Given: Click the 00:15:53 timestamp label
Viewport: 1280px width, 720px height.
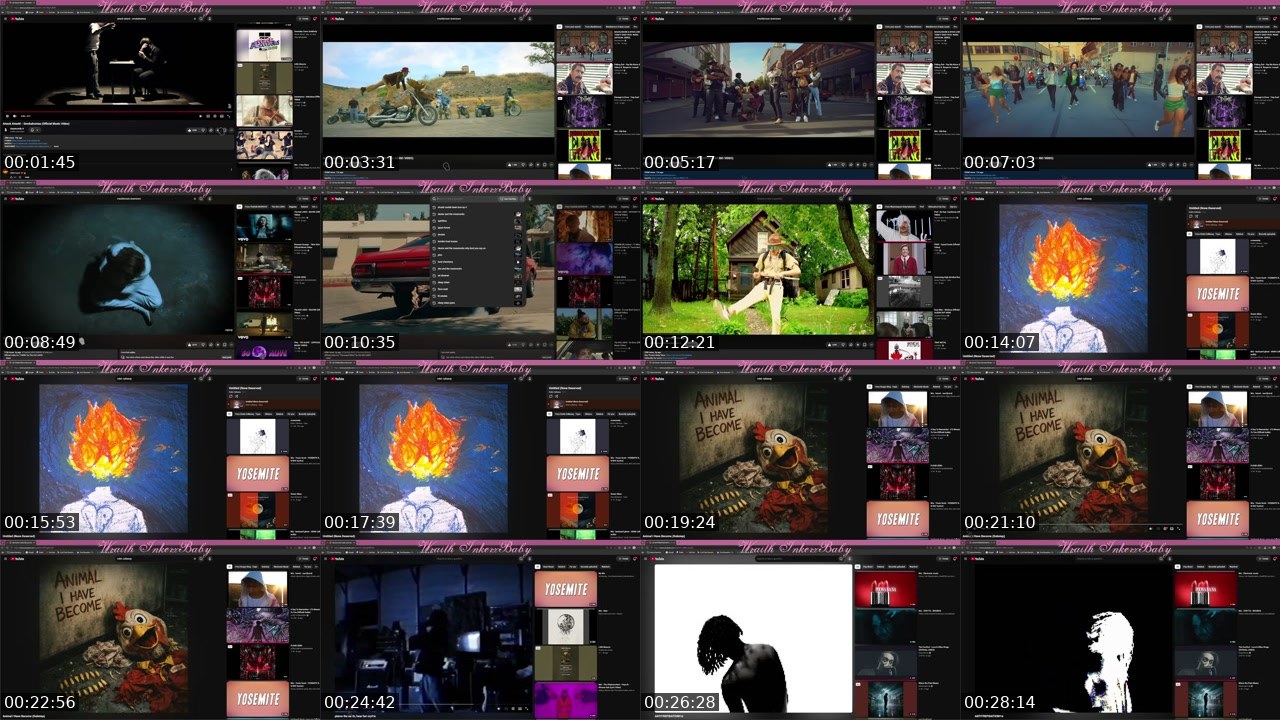Looking at the screenshot, I should pyautogui.click(x=40, y=522).
